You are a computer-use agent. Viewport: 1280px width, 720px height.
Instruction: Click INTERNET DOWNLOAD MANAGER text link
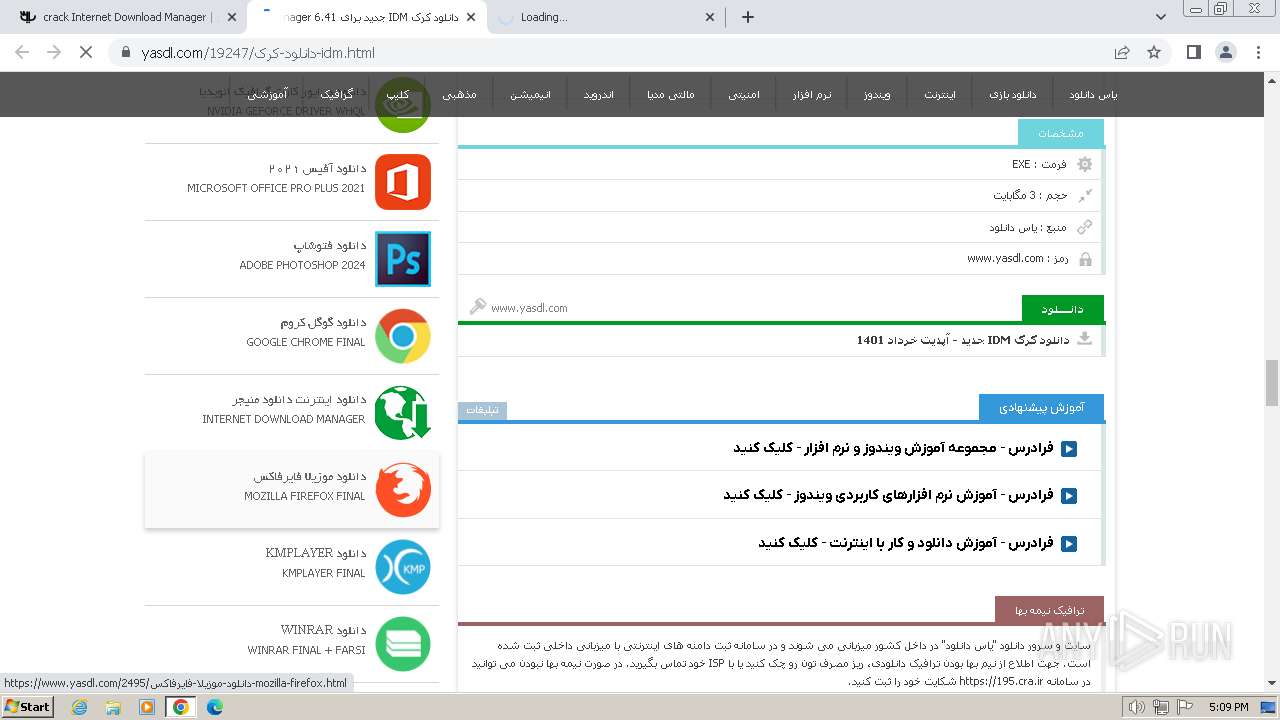(x=283, y=419)
